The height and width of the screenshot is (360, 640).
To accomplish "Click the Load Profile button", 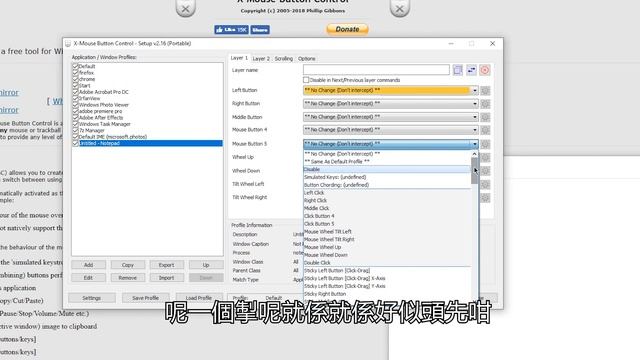I will (199, 298).
